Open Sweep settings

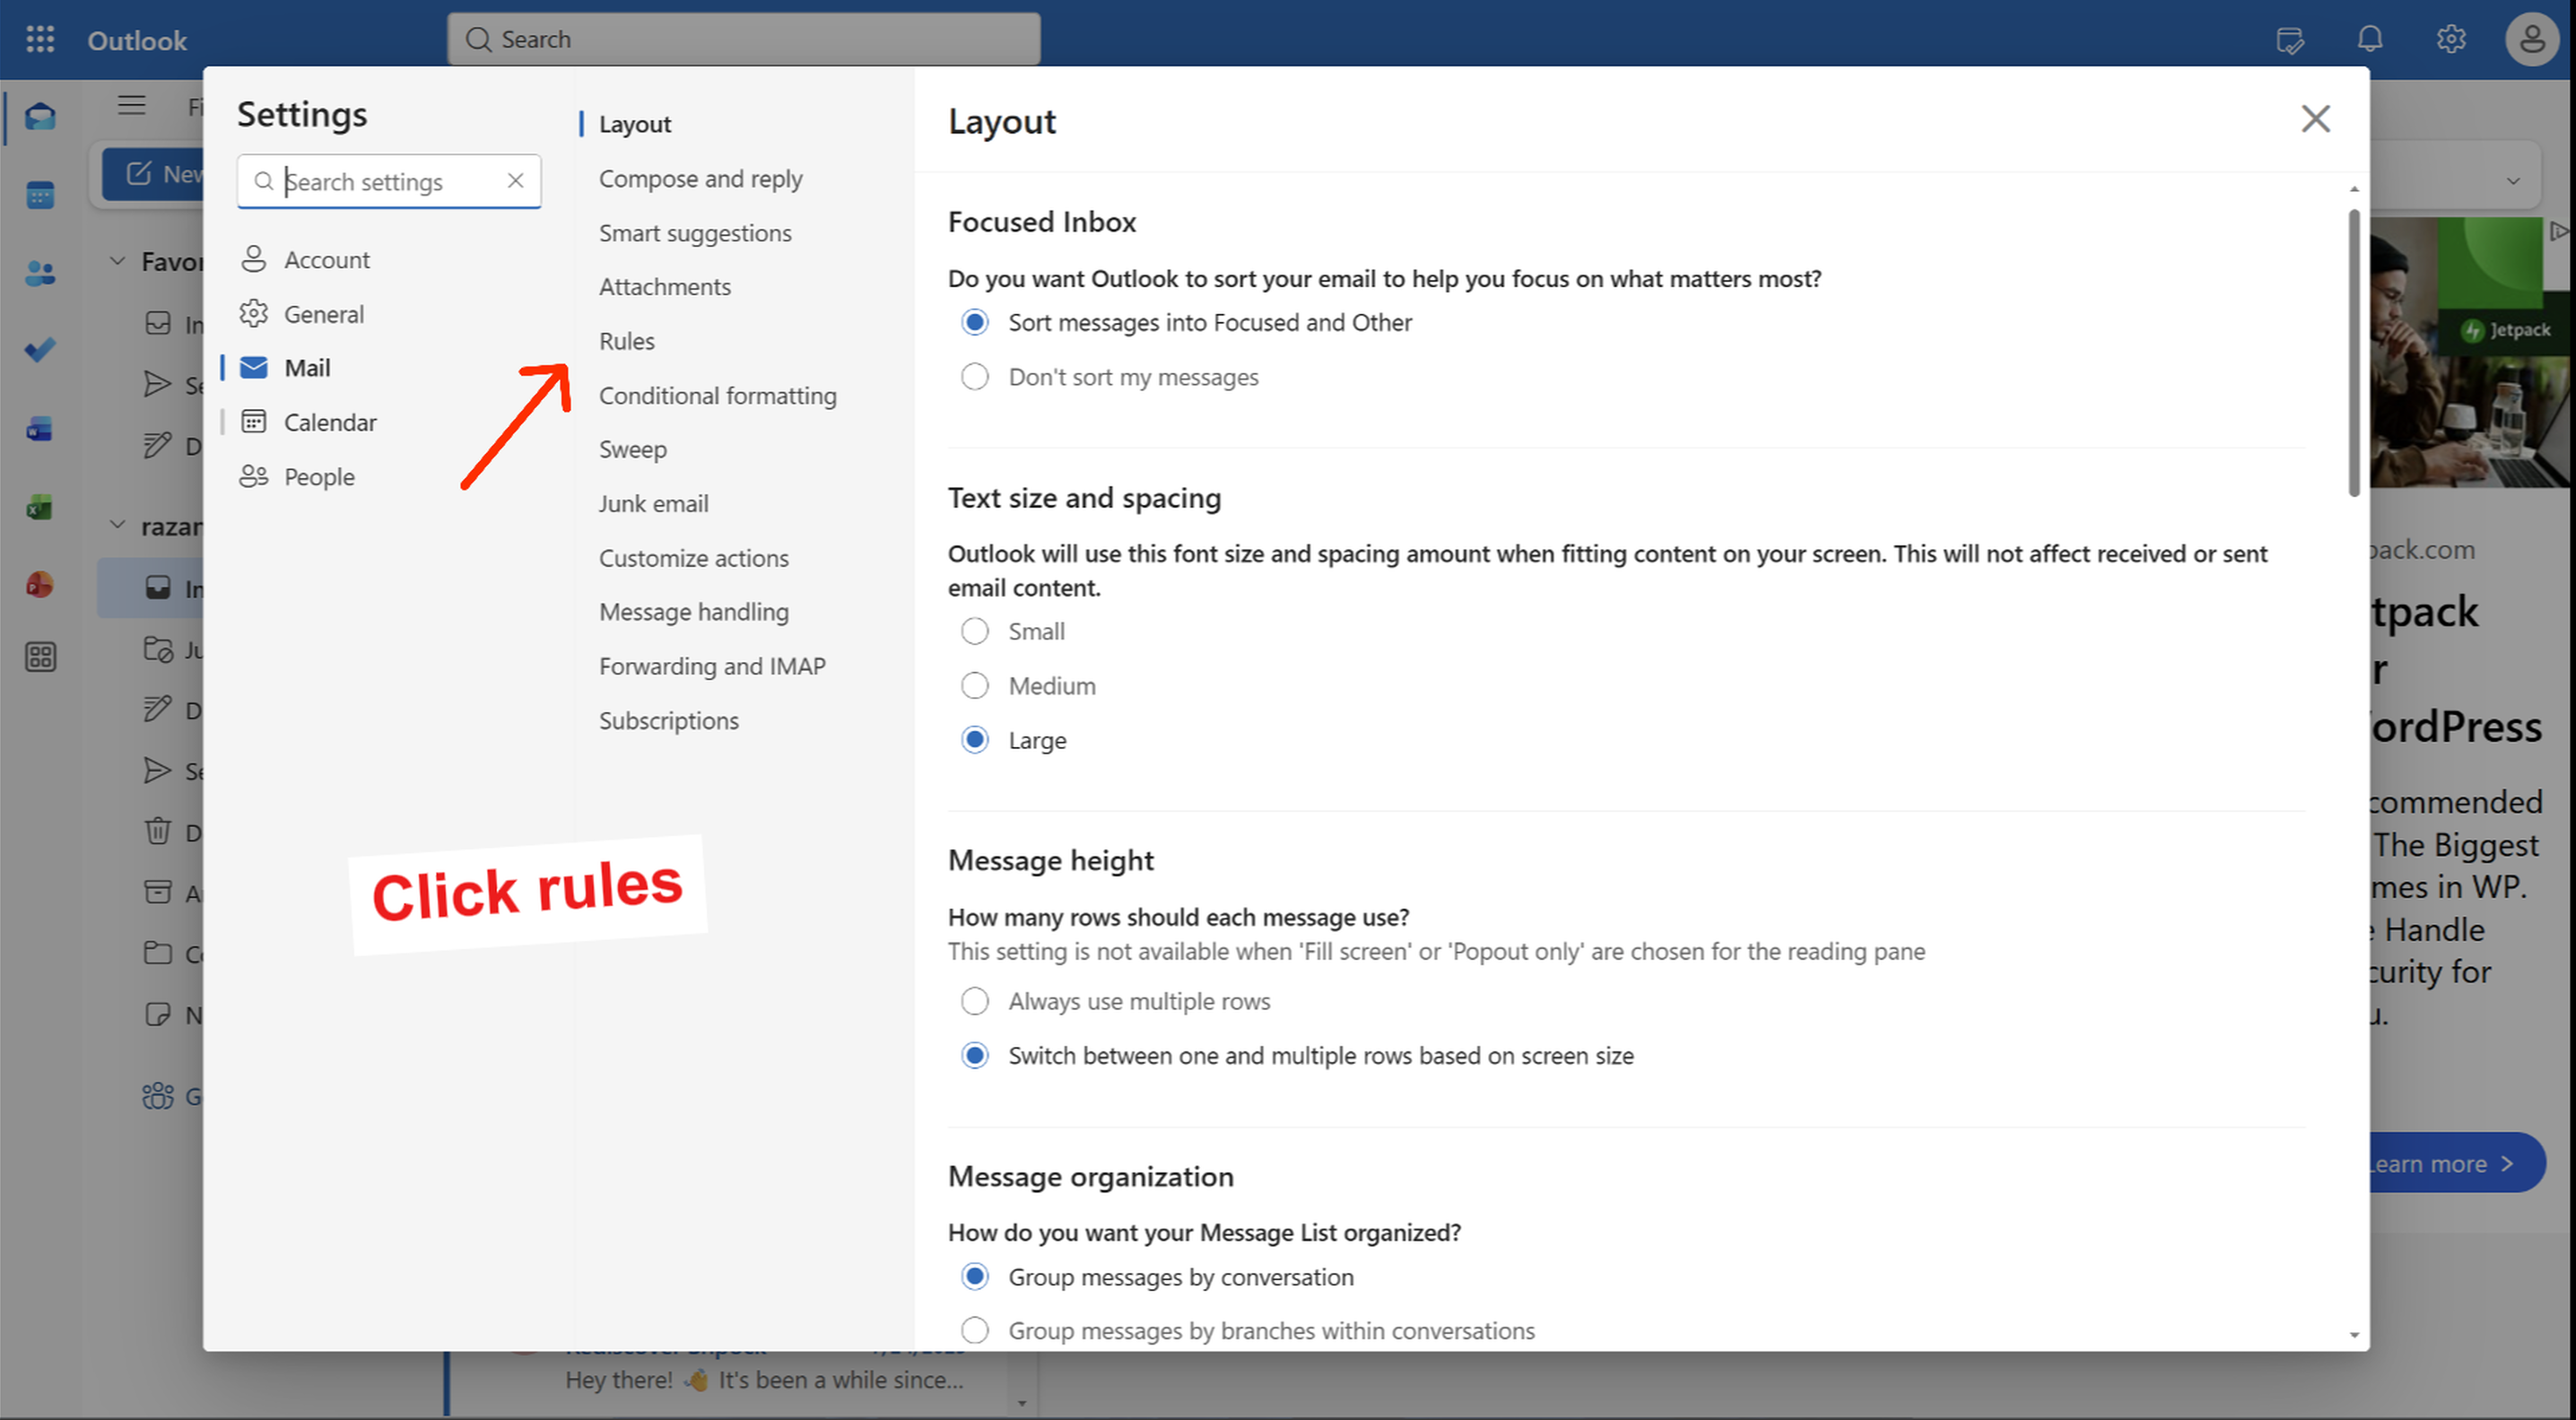pyautogui.click(x=632, y=449)
